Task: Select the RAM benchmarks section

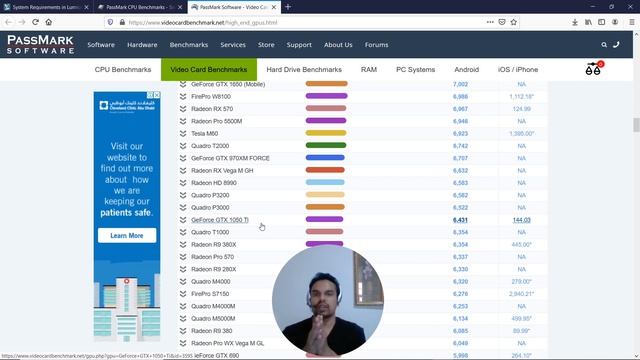Action: coord(369,69)
